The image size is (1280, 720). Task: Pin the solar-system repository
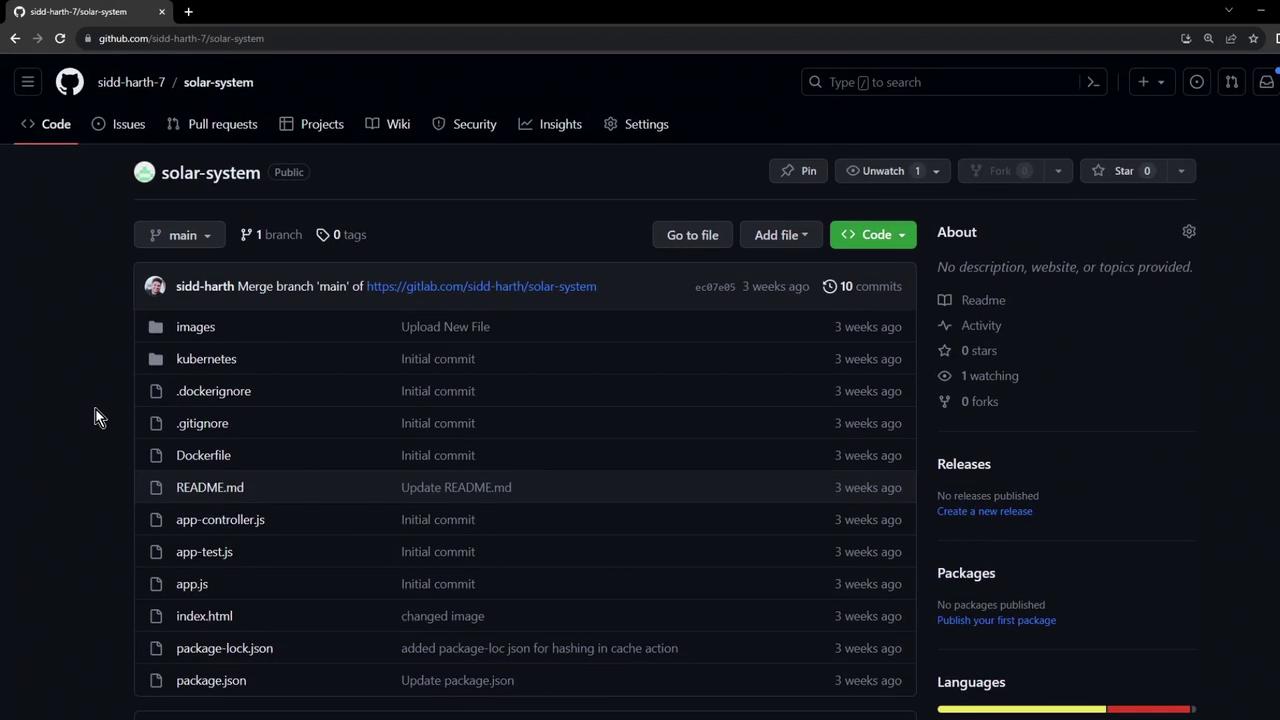[x=798, y=171]
